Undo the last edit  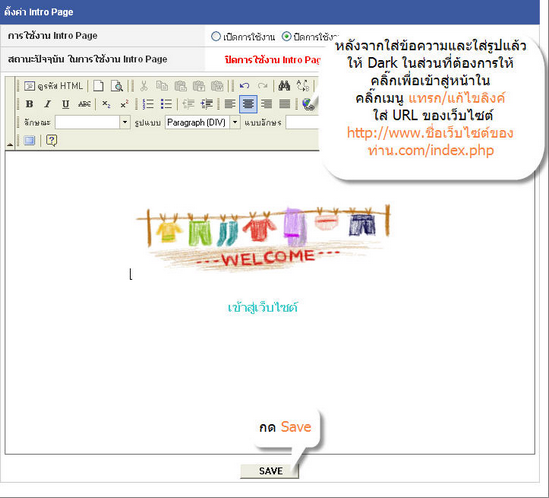[x=244, y=86]
